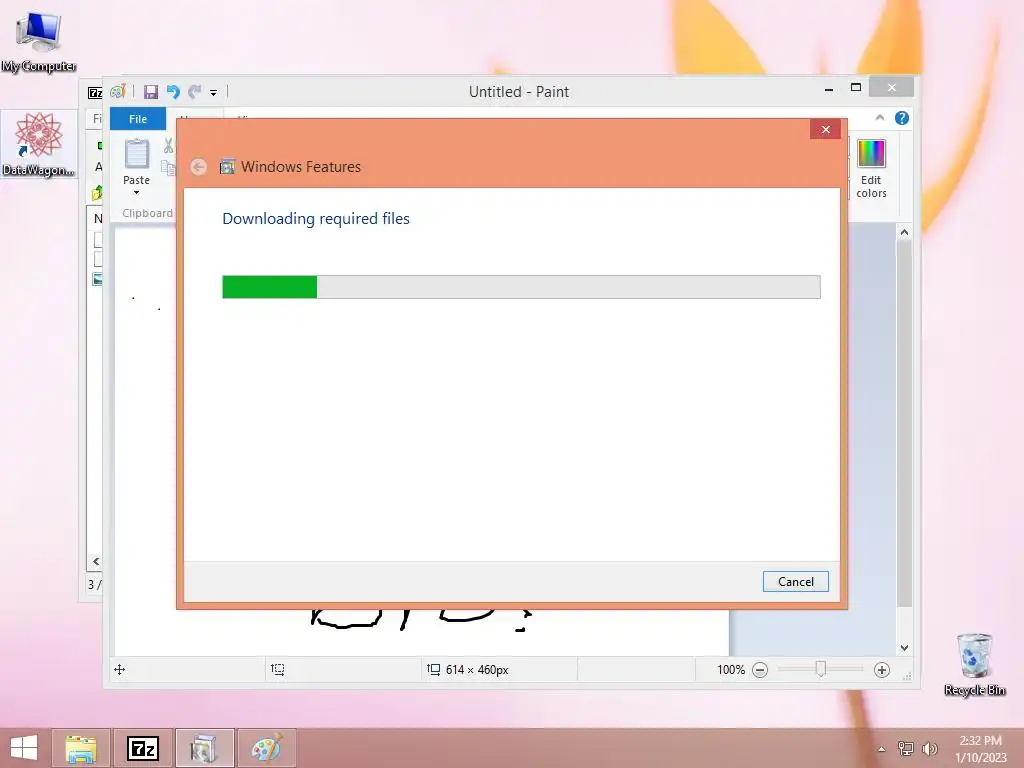Switch to Windows Features taskbar item

(x=204, y=748)
